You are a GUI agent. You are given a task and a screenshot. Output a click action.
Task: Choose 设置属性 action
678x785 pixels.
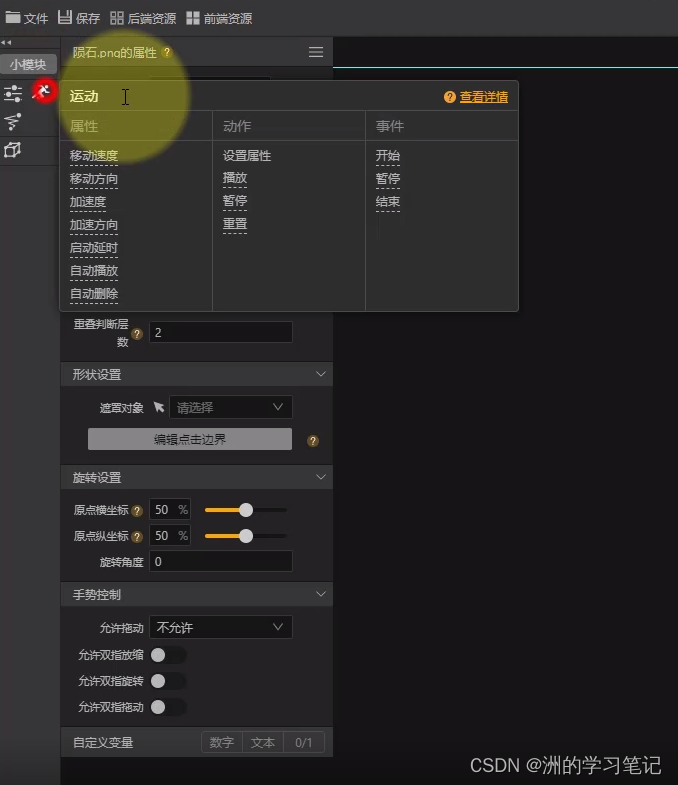click(247, 156)
